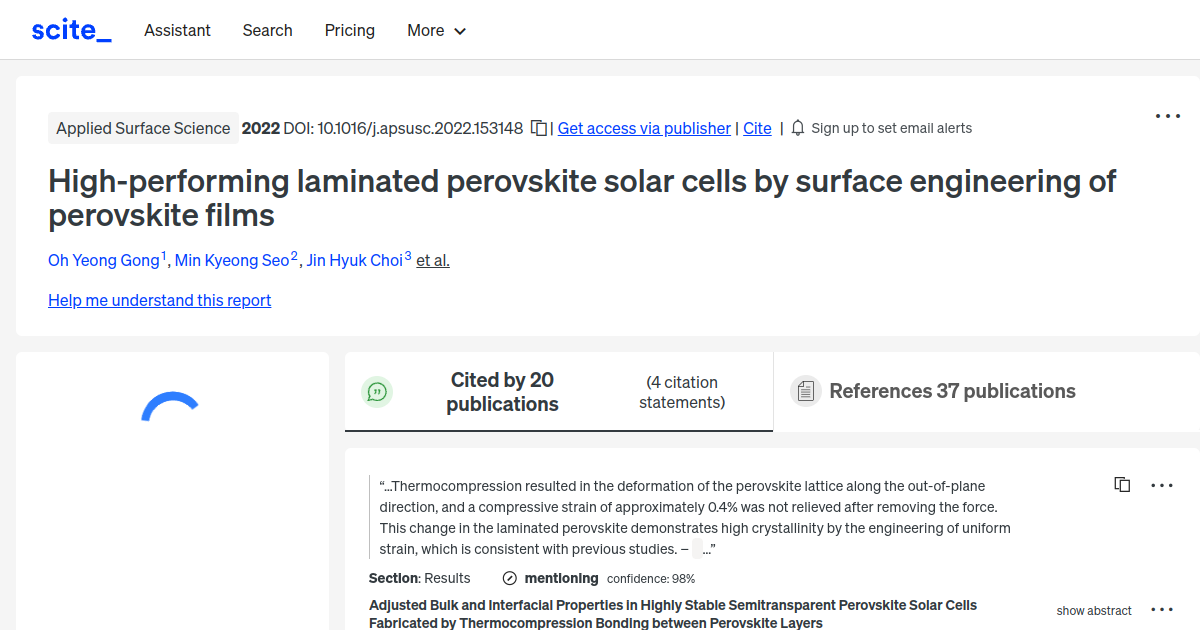The image size is (1200, 630).
Task: Copy the DOI using the clipboard icon
Action: point(537,128)
